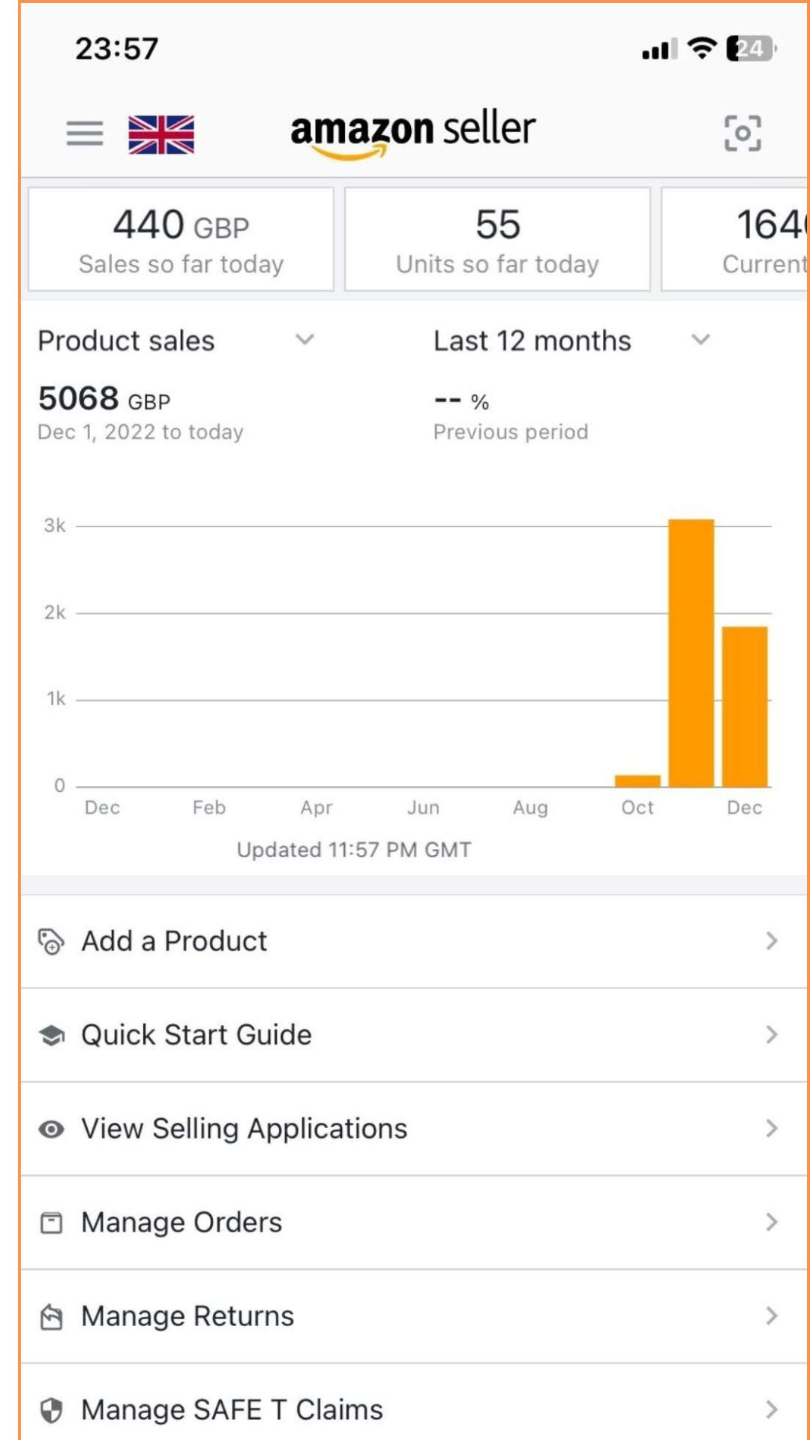Tap the amazon seller logo
Screen dimensions: 810x1440
(413, 133)
